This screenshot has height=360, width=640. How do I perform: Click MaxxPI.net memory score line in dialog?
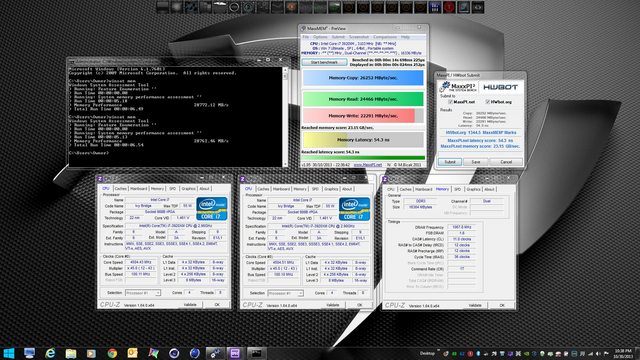[480, 146]
